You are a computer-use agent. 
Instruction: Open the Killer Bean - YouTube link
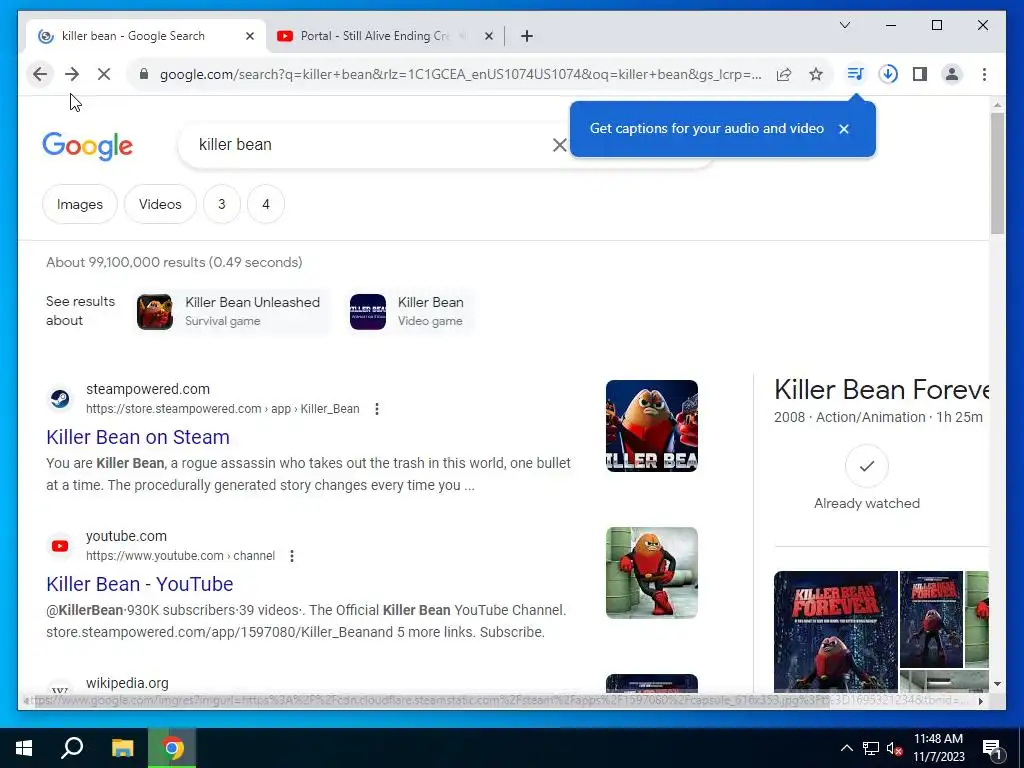140,584
